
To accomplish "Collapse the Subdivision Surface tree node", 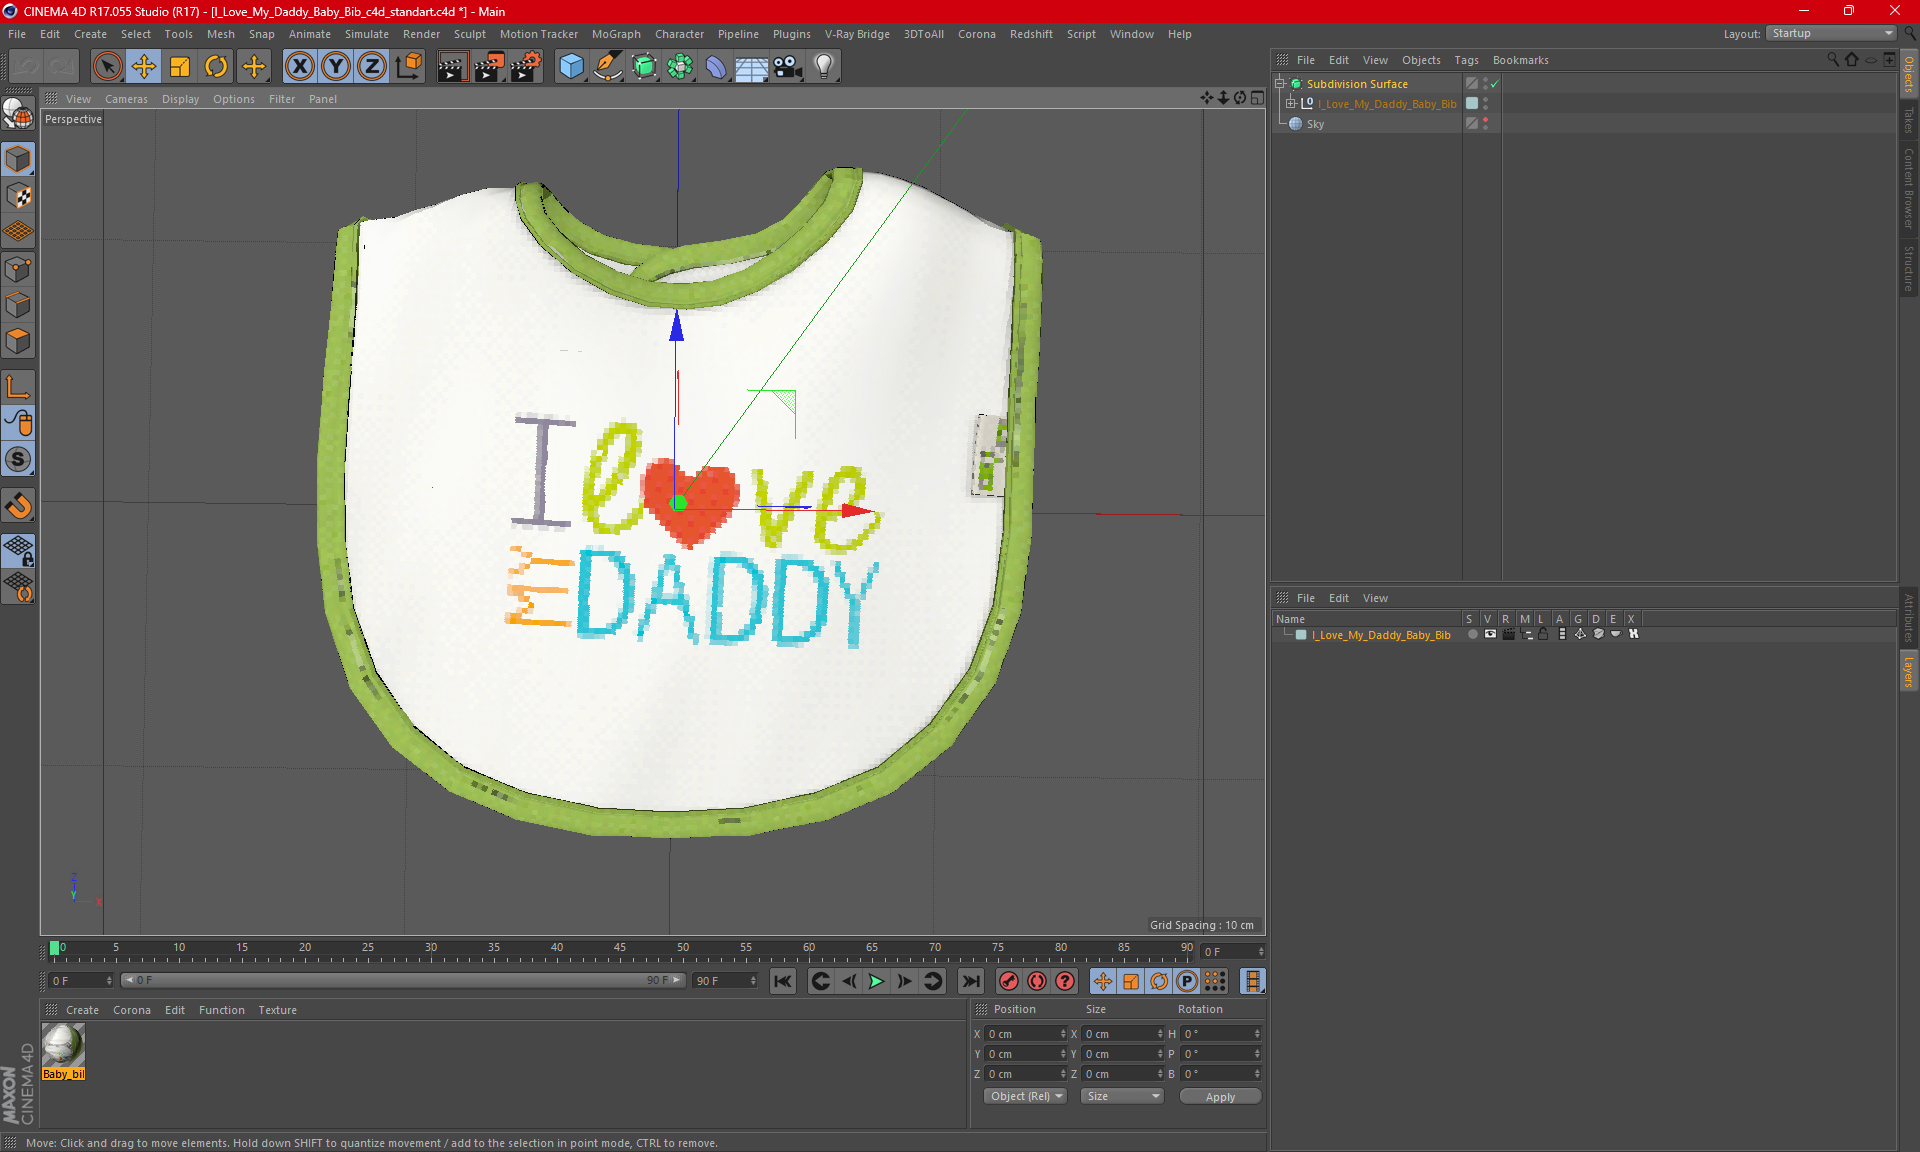I will click(x=1280, y=84).
